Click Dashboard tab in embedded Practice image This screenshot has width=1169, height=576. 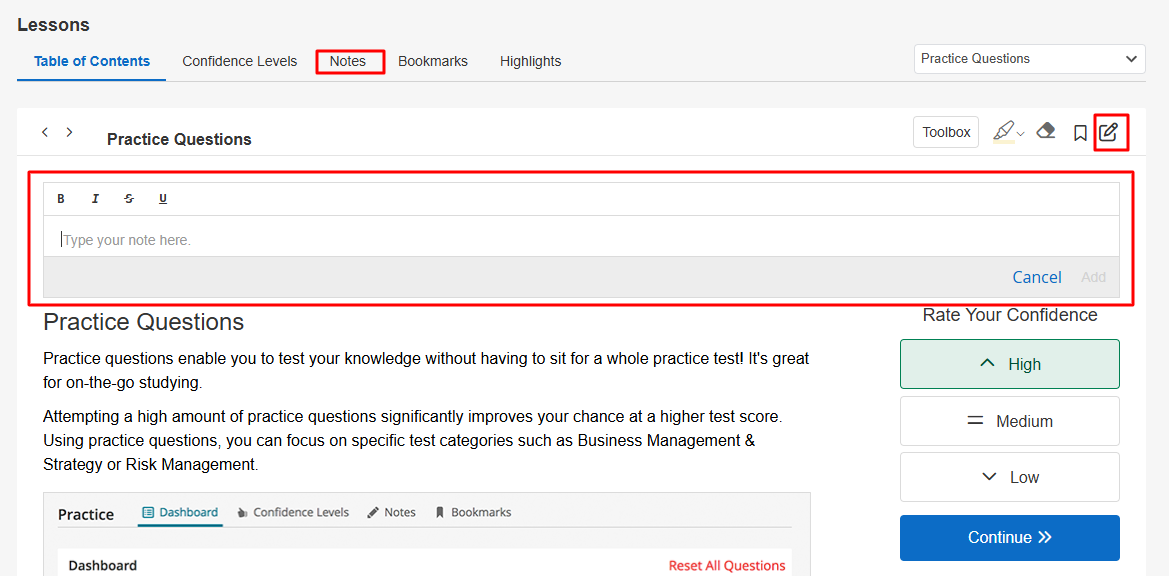coord(180,513)
